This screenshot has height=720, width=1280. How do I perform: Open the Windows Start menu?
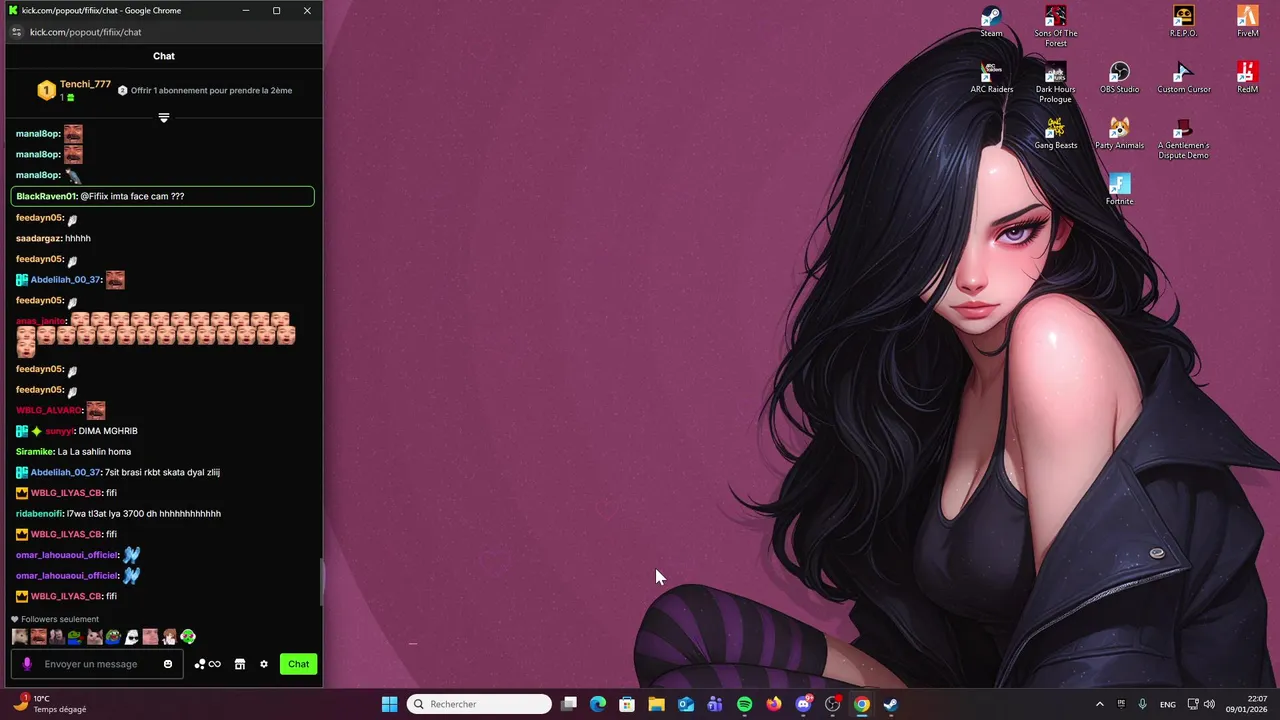[390, 704]
